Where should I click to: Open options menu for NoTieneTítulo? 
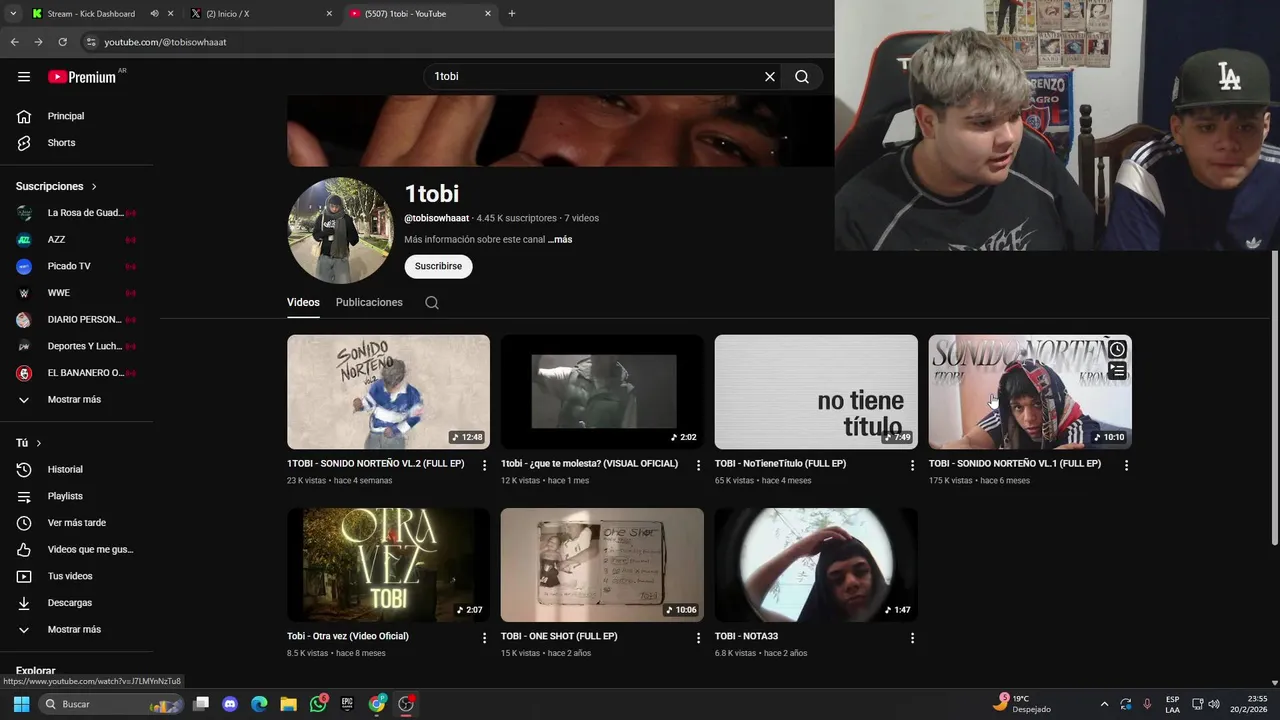coord(912,465)
